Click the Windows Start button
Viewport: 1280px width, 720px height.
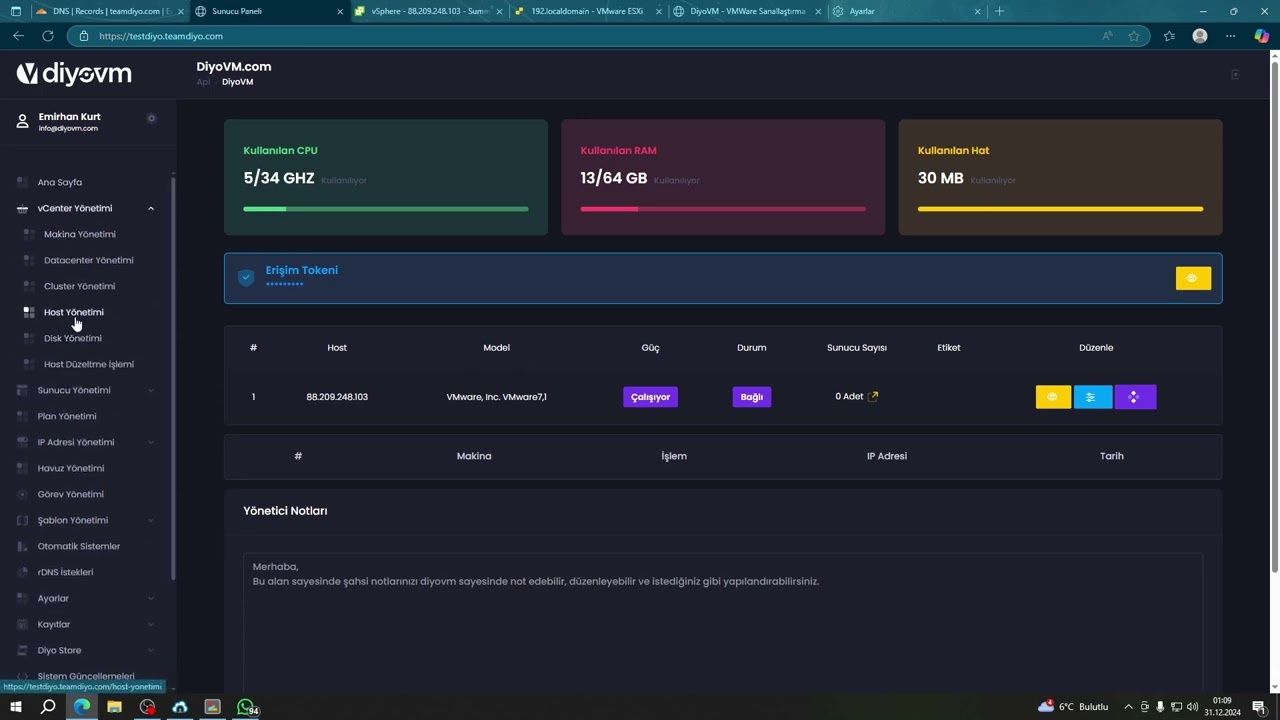[15, 707]
